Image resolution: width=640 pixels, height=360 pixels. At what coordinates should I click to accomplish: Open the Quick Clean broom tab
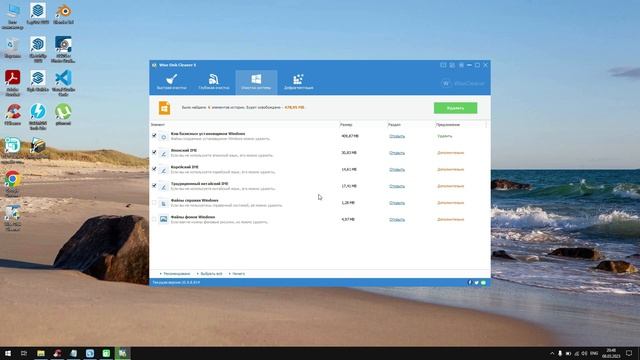tap(172, 82)
